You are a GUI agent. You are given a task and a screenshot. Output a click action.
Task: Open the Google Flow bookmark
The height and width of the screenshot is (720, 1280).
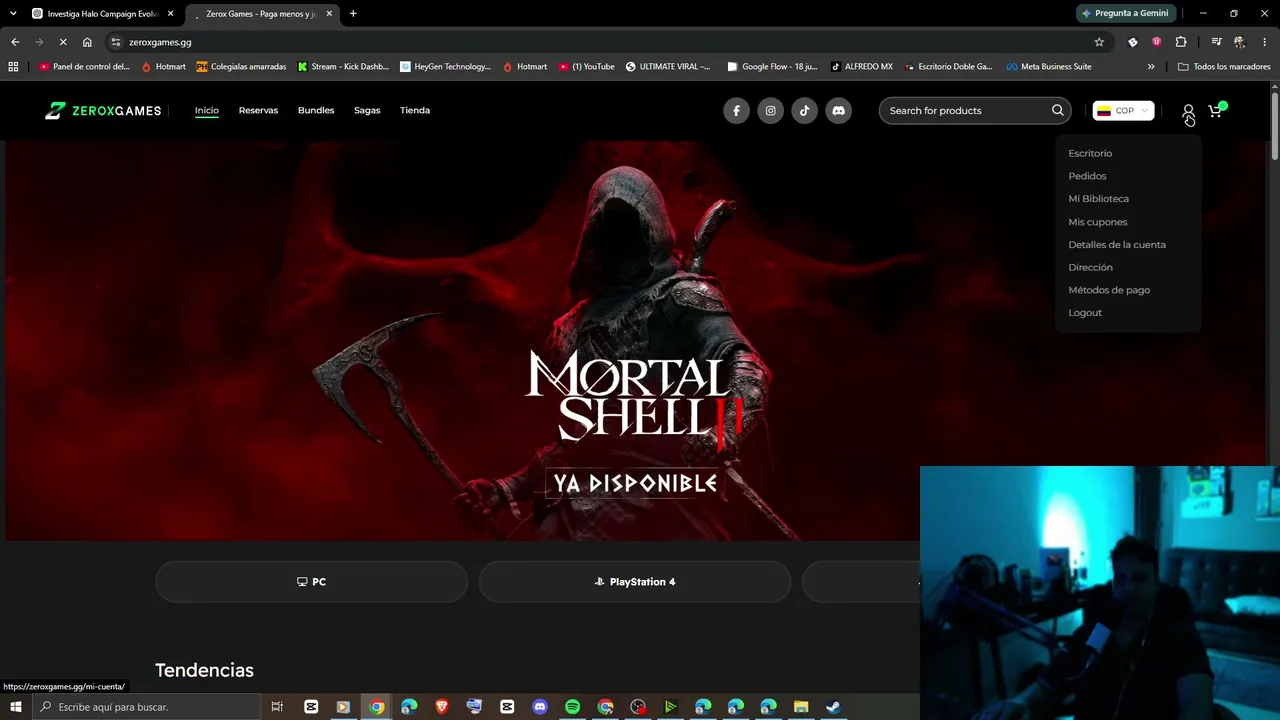tap(772, 67)
